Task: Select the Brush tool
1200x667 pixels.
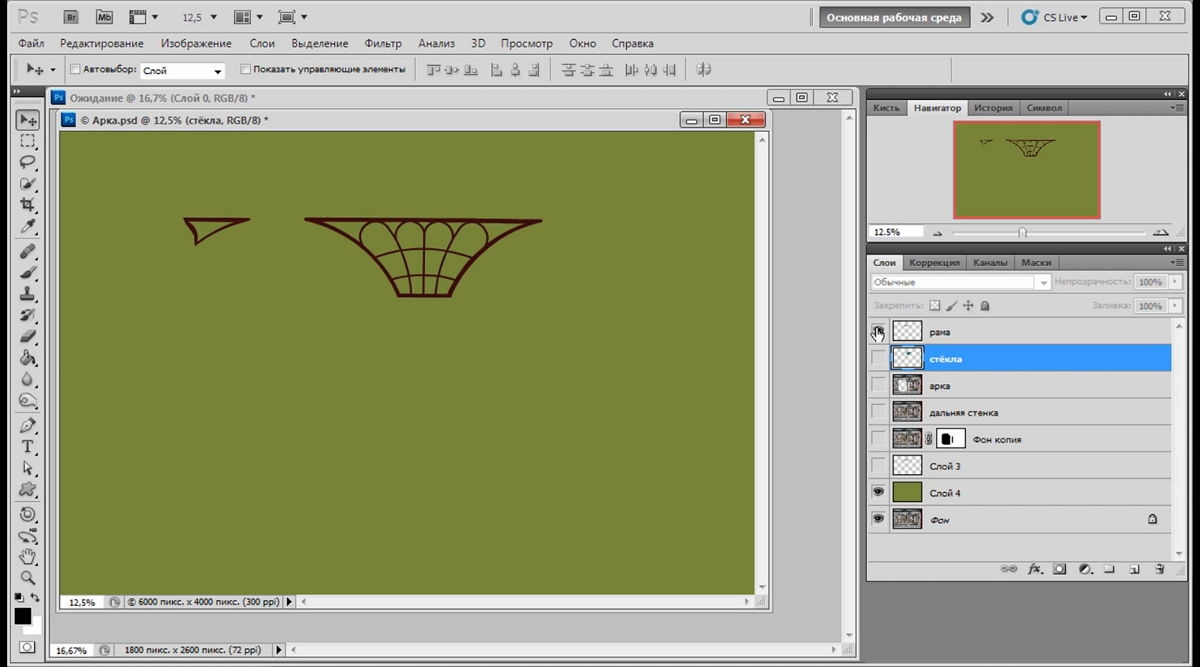Action: 28,272
